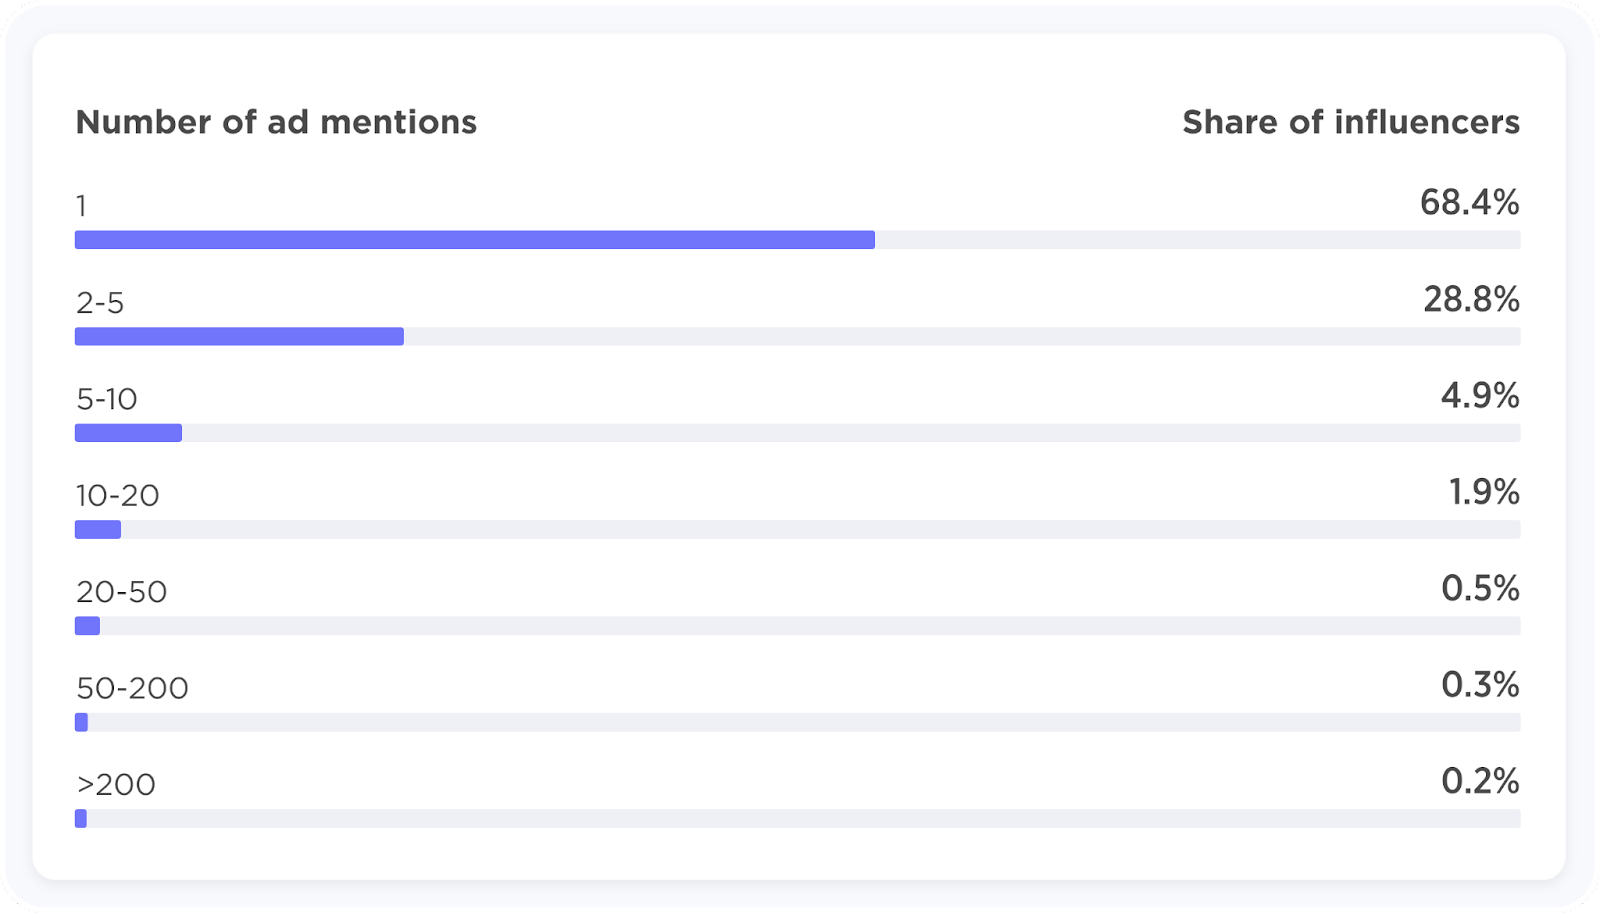Click the filled bar for 10-20 mentions
The height and width of the screenshot is (913, 1600).
[98, 530]
